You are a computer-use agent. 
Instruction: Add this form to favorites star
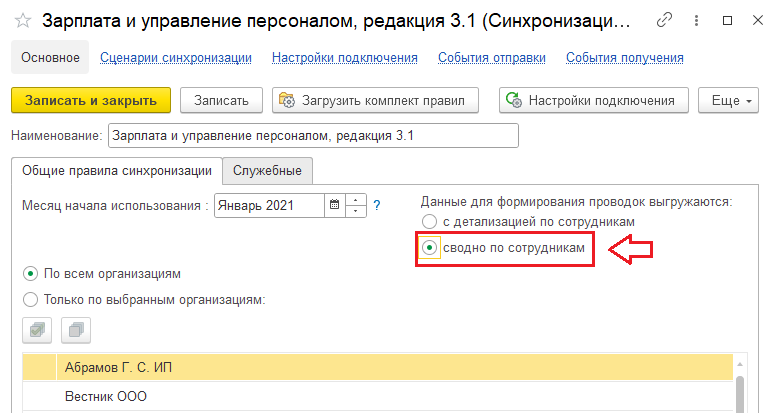[23, 21]
